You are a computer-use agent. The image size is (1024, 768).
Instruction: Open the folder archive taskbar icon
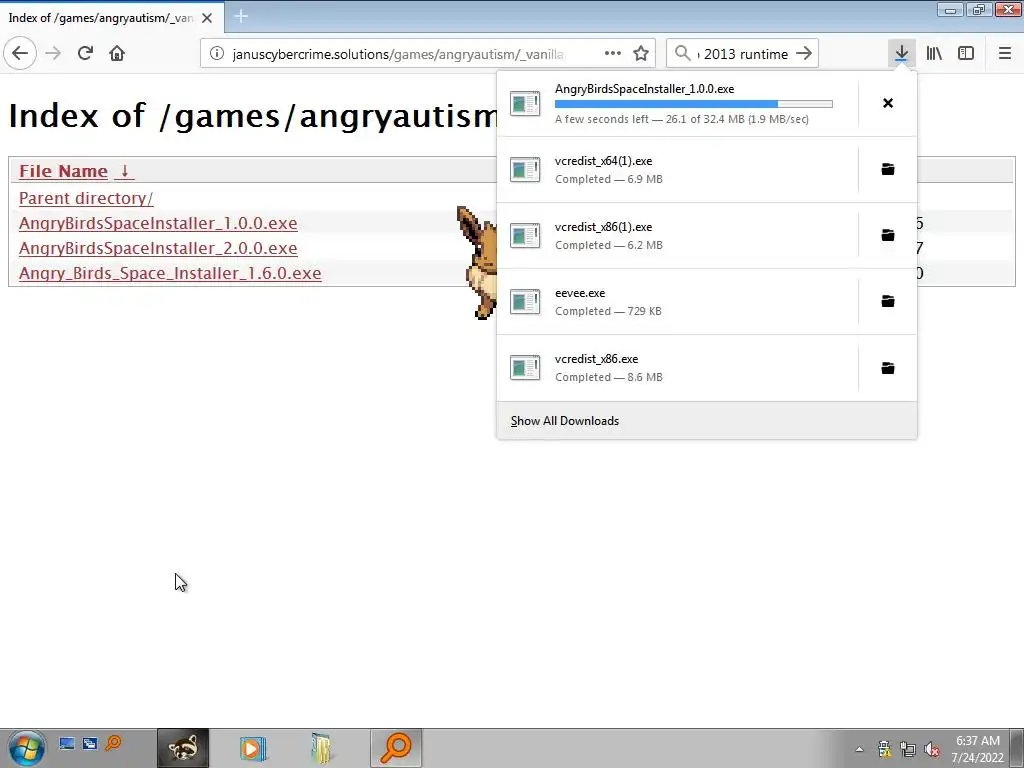point(321,748)
